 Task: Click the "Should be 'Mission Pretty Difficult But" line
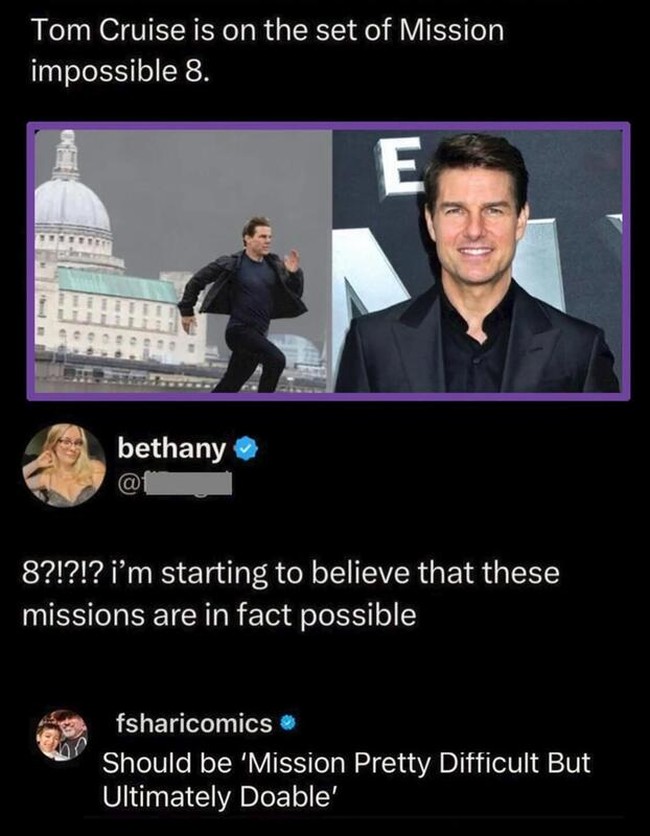point(347,763)
